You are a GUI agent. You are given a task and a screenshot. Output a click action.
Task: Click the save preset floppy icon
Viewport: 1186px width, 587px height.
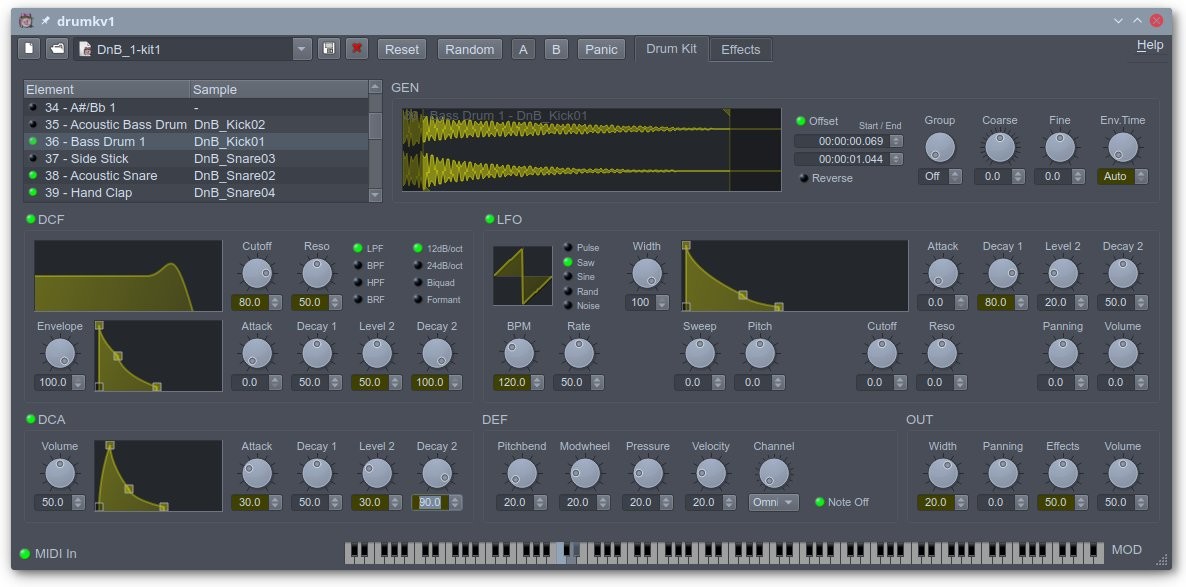328,49
